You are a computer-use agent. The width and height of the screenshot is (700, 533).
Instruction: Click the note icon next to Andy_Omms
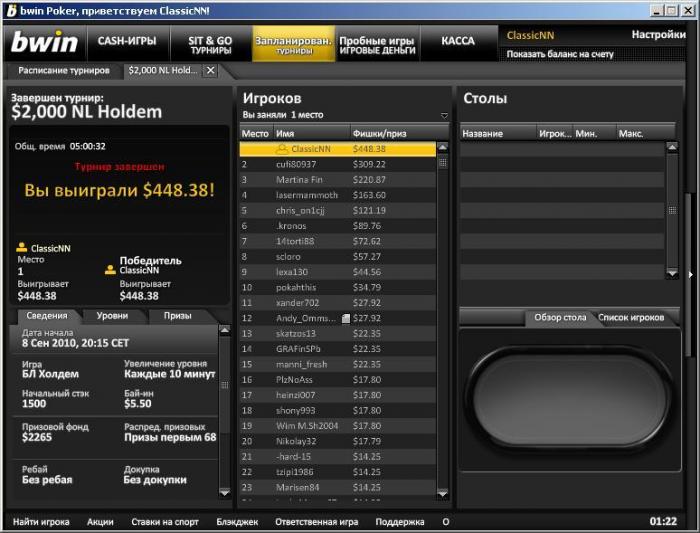(346, 318)
